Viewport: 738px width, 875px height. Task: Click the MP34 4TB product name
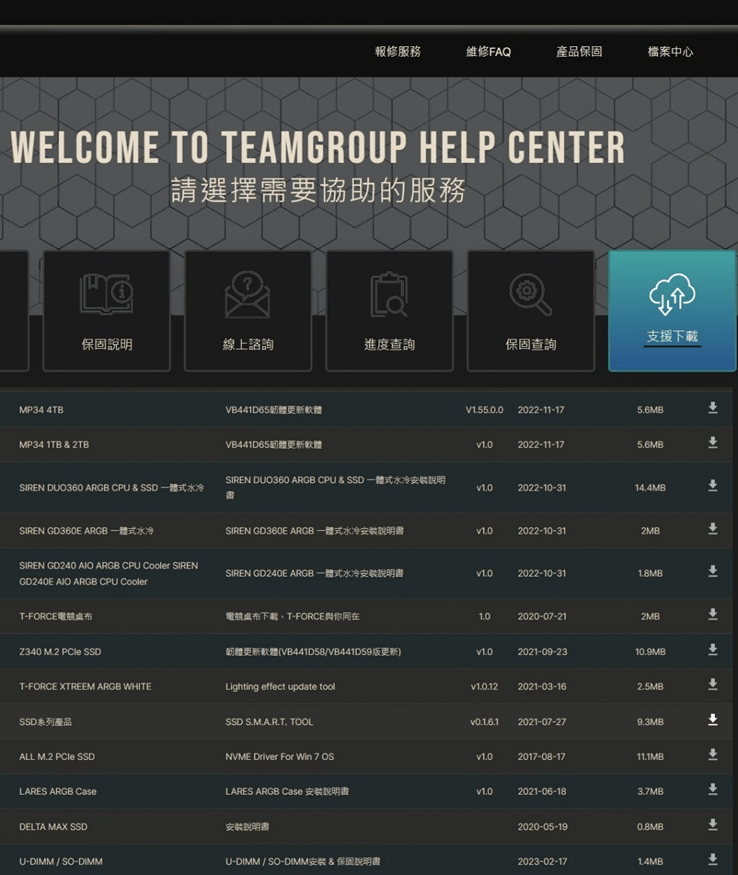pos(41,410)
